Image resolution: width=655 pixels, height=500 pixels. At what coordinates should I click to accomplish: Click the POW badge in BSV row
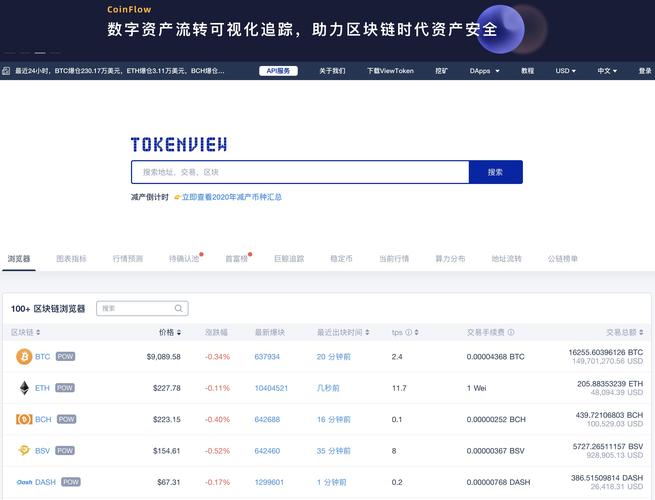tap(65, 450)
